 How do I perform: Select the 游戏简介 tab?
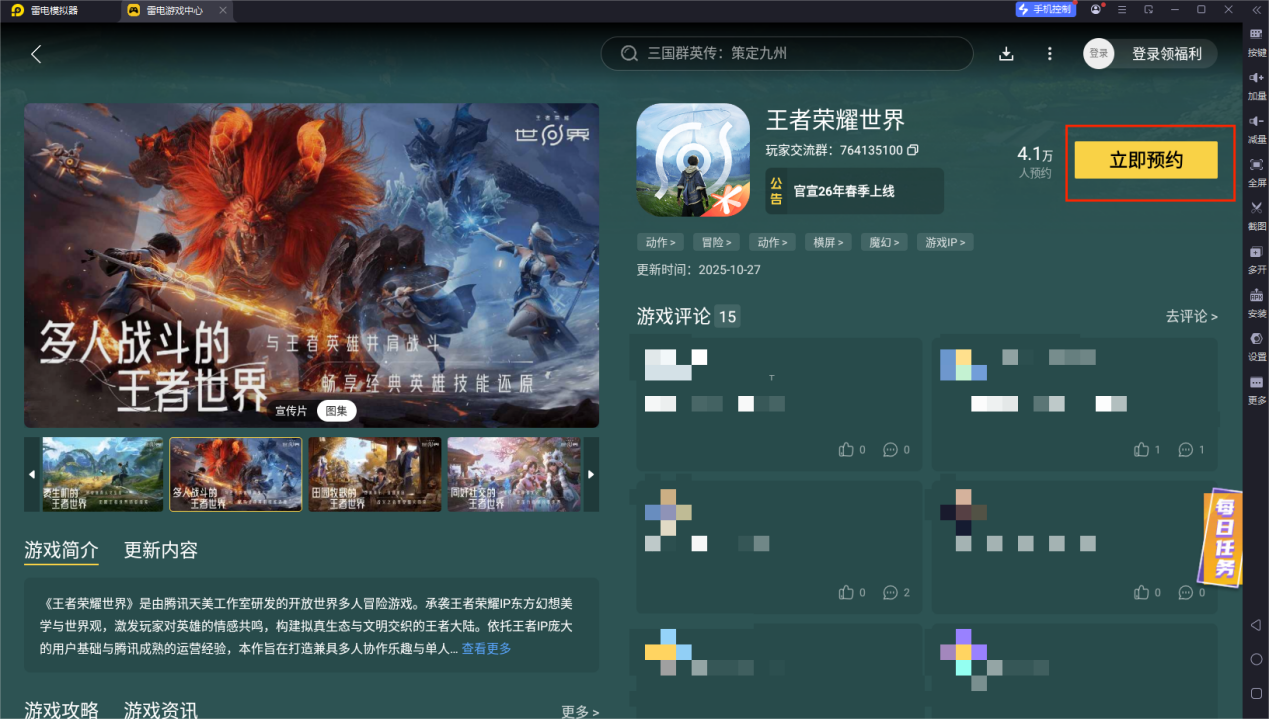coord(61,550)
